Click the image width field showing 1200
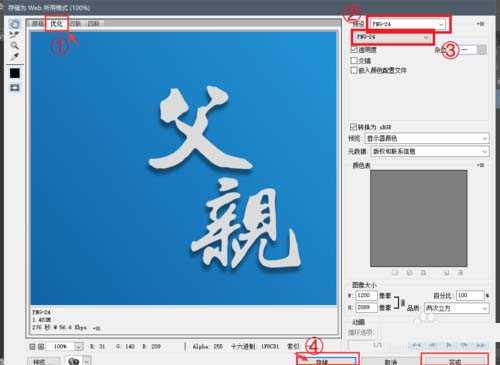Screen dimensions: 500x365 (366, 295)
